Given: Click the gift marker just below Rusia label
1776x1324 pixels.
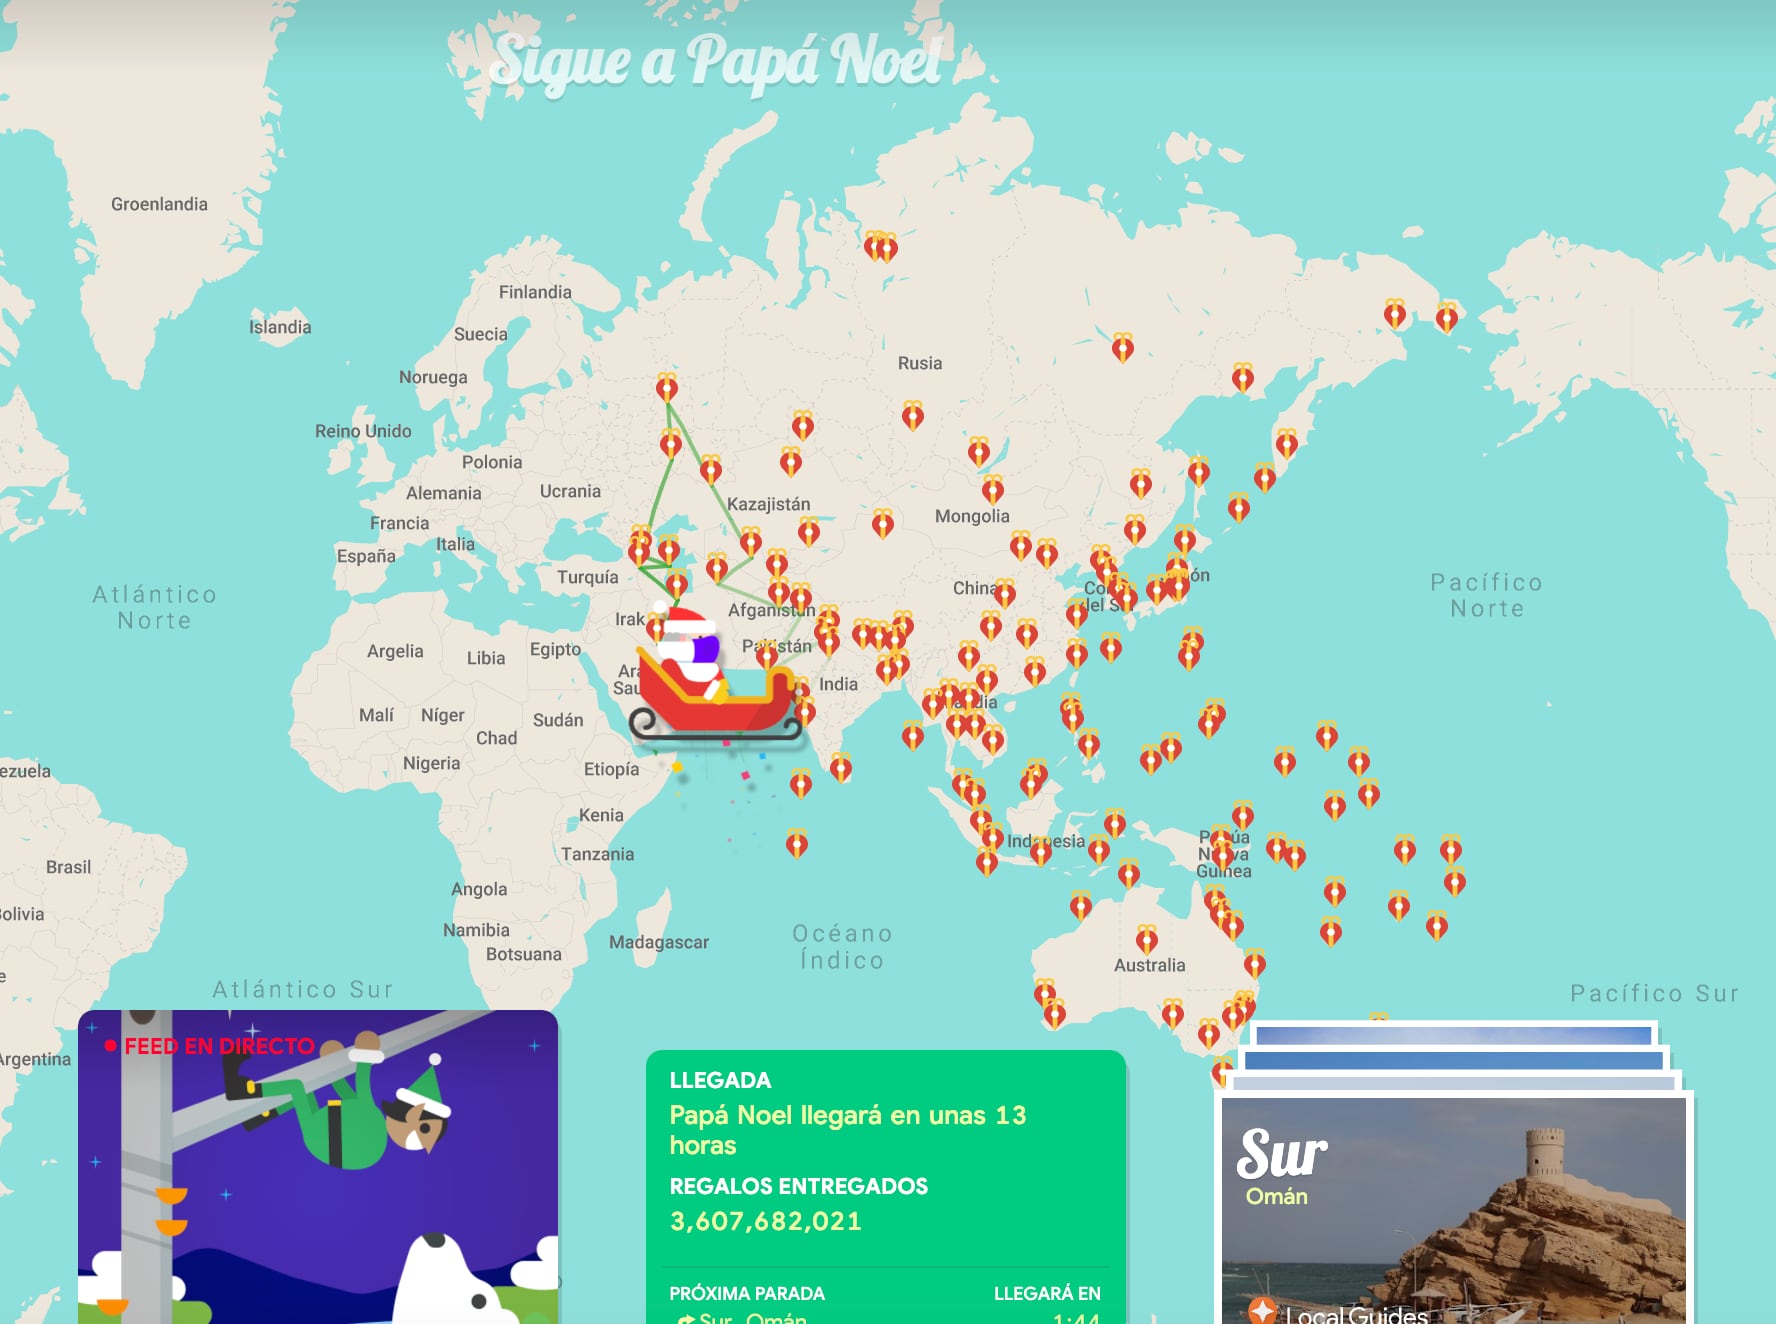Looking at the screenshot, I should click(912, 414).
